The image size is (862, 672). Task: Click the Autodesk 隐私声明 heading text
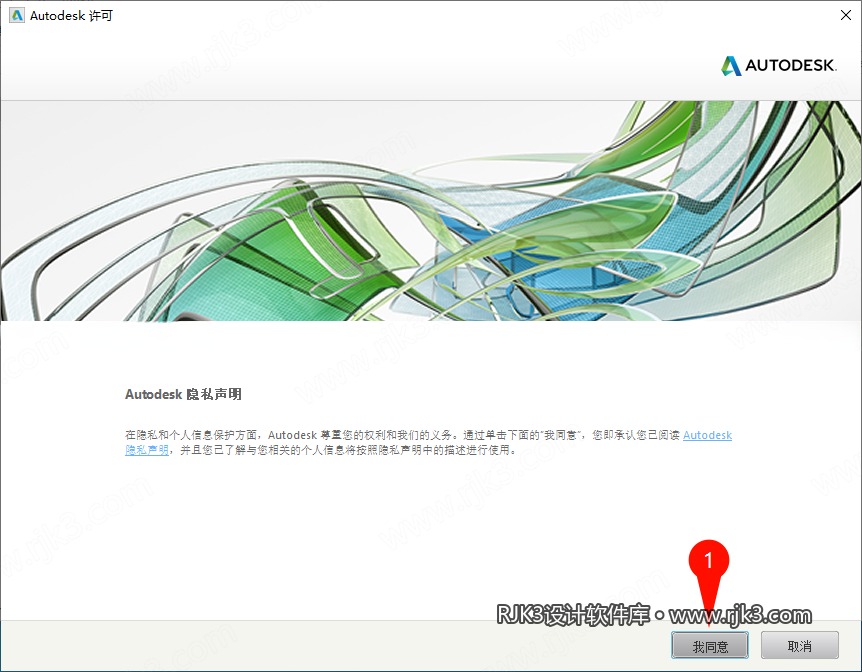click(183, 394)
